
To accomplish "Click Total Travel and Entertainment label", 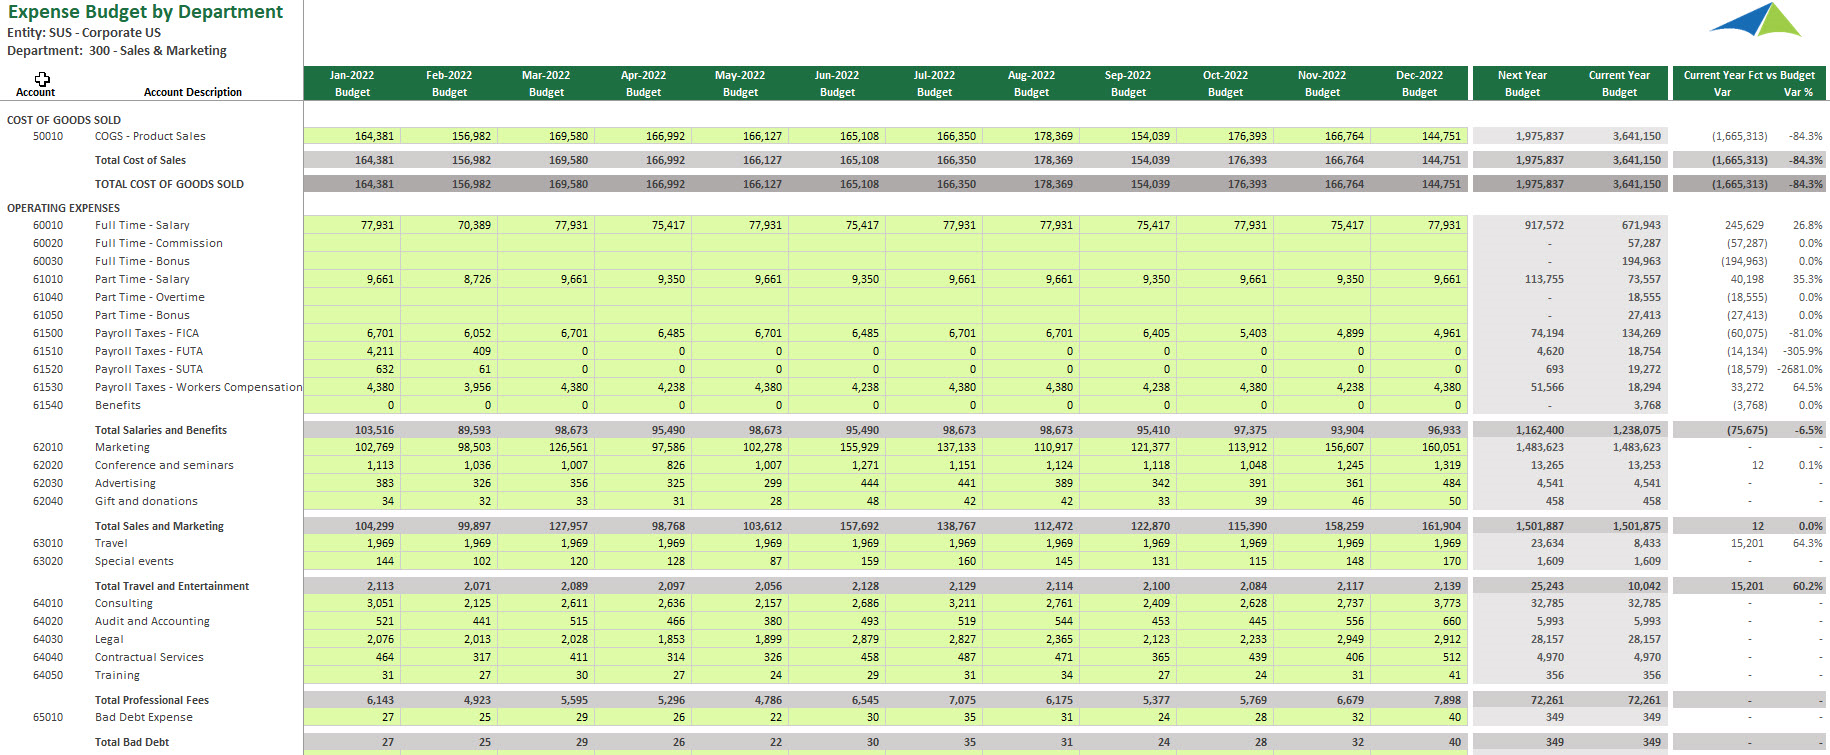I will [172, 586].
